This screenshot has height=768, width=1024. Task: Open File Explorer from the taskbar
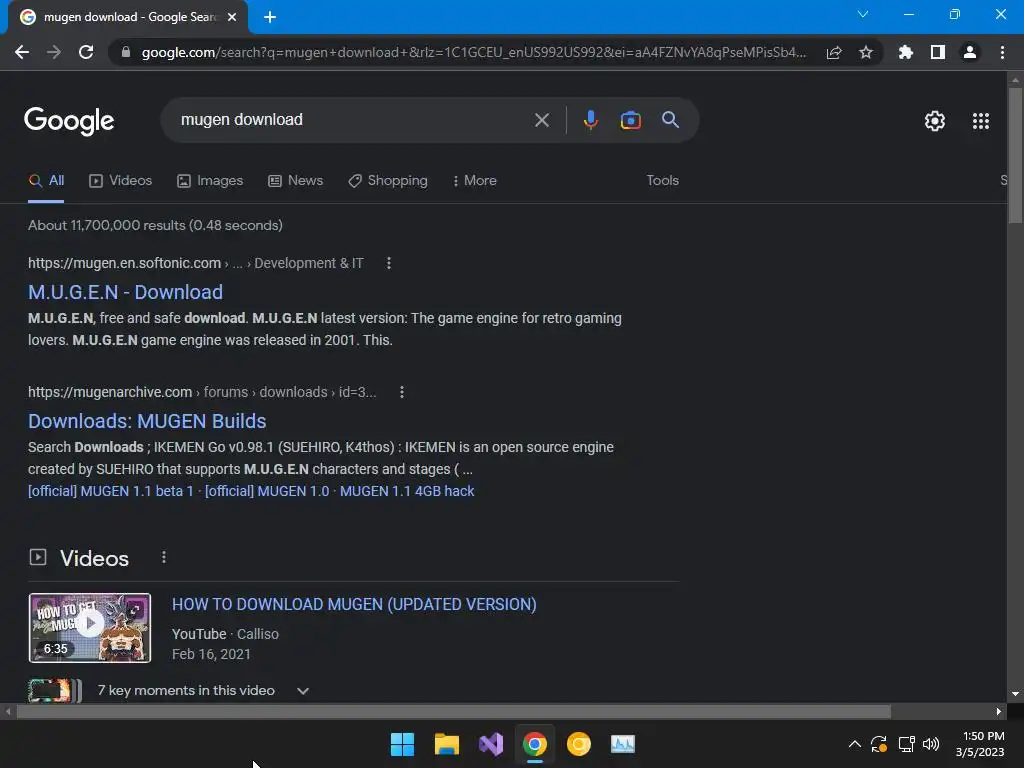click(x=447, y=744)
